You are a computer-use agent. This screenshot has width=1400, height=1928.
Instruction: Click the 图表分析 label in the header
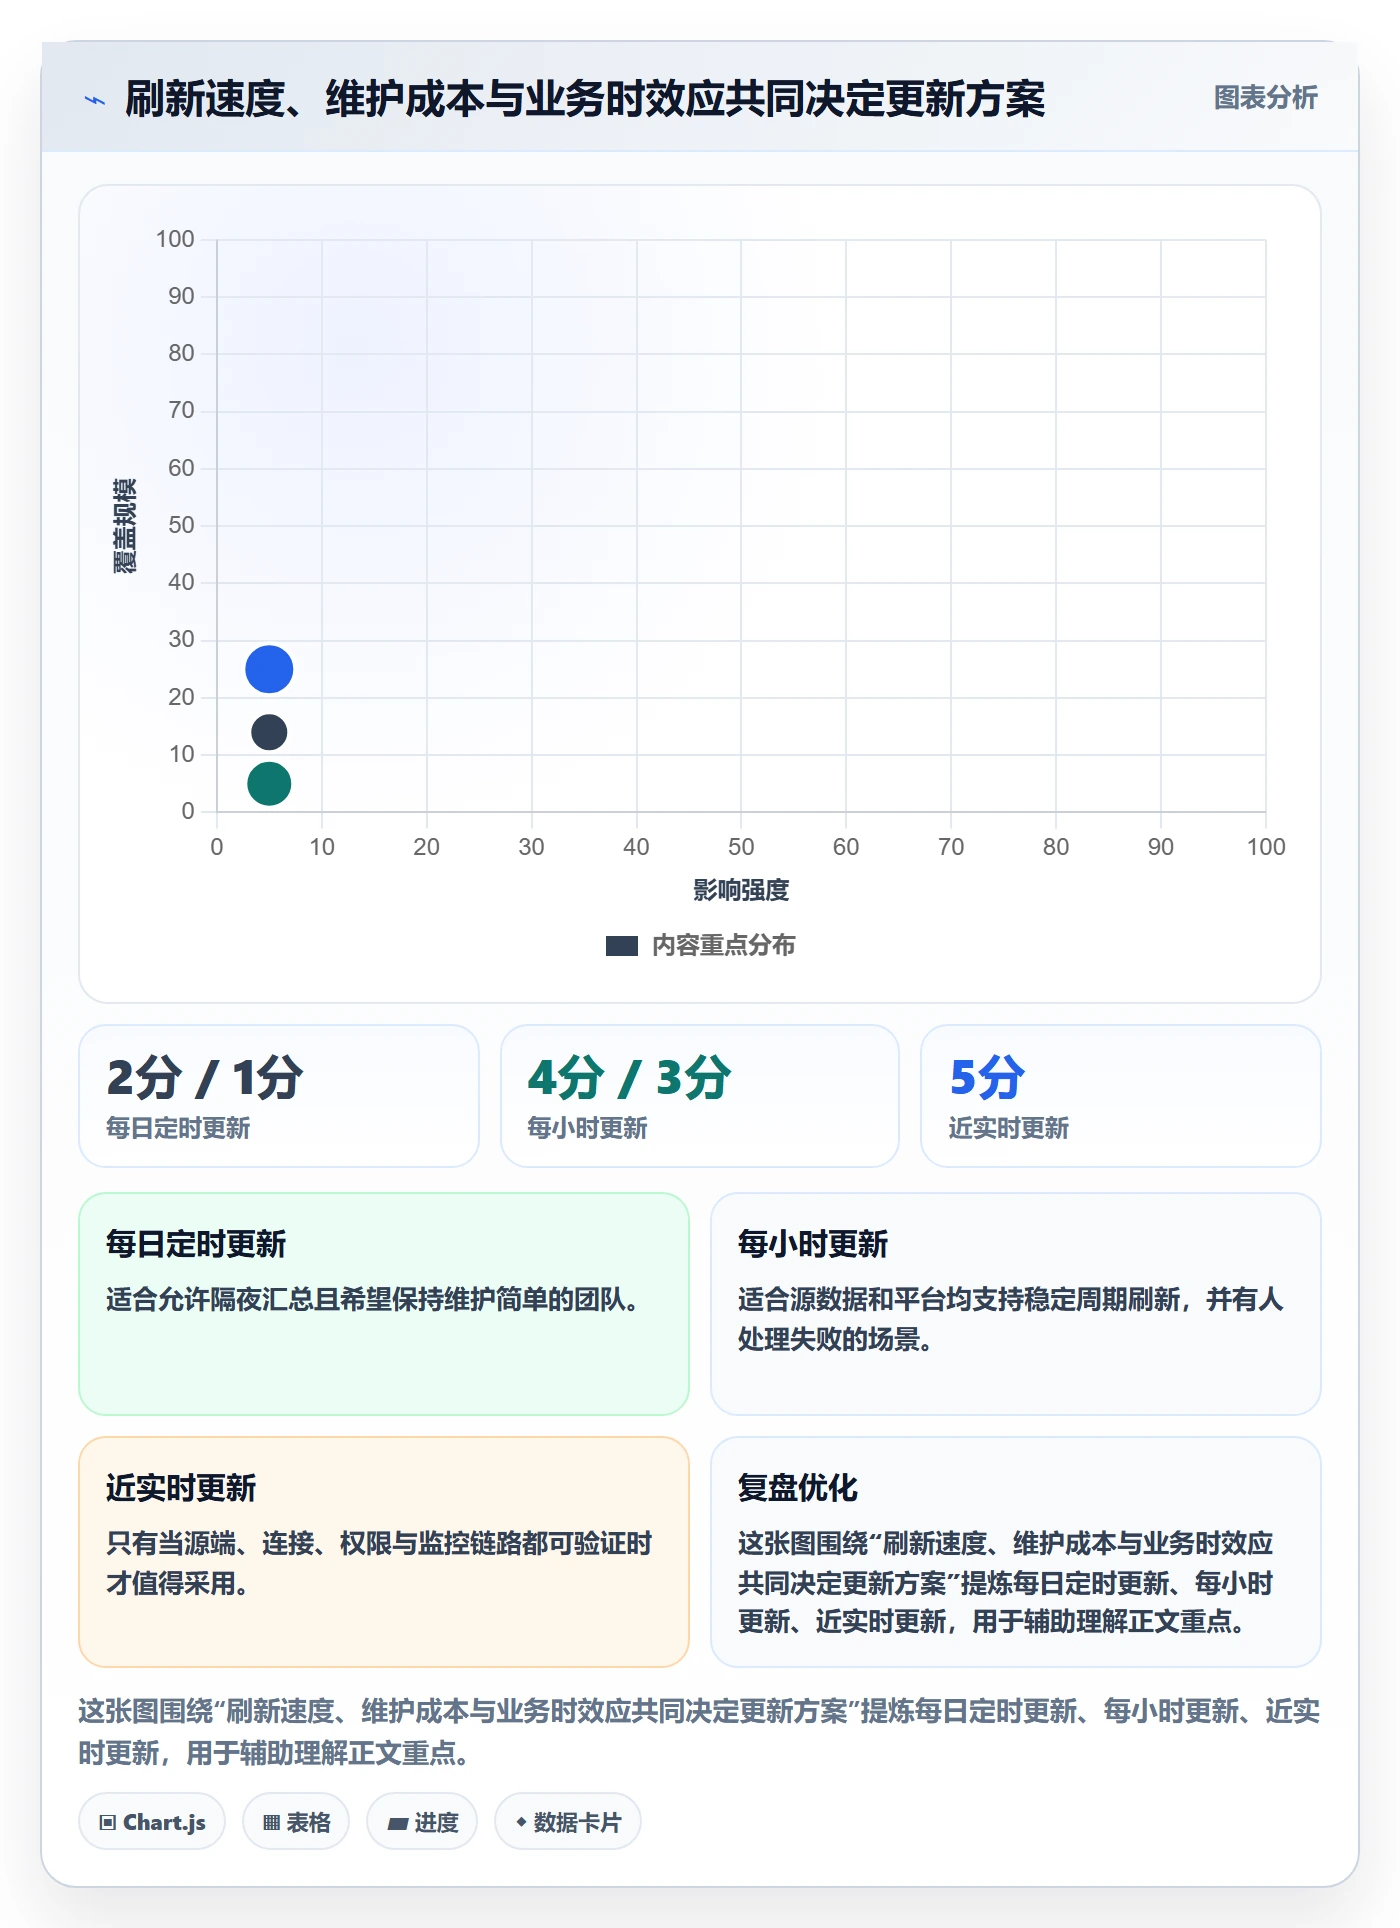(x=1265, y=98)
